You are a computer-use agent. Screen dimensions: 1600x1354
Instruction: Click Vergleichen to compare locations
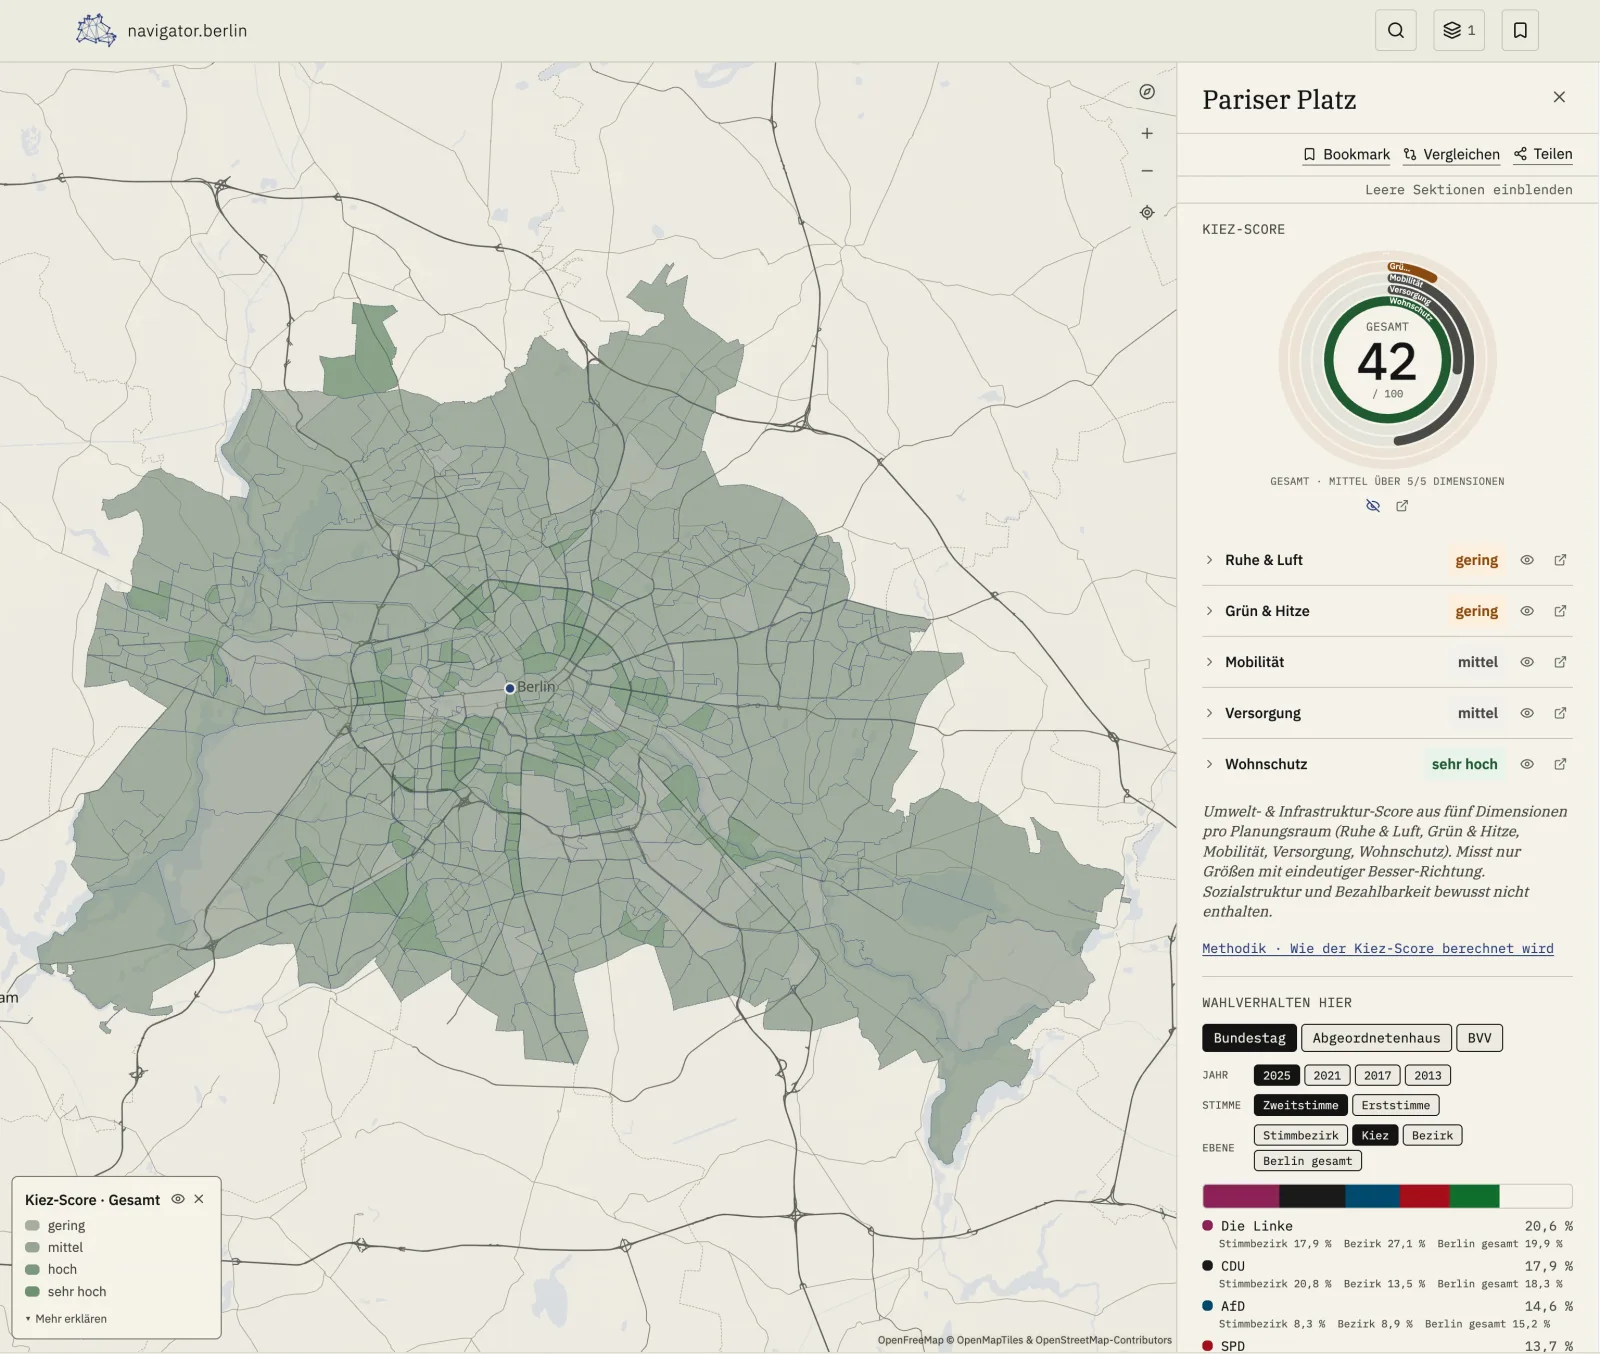click(1451, 154)
